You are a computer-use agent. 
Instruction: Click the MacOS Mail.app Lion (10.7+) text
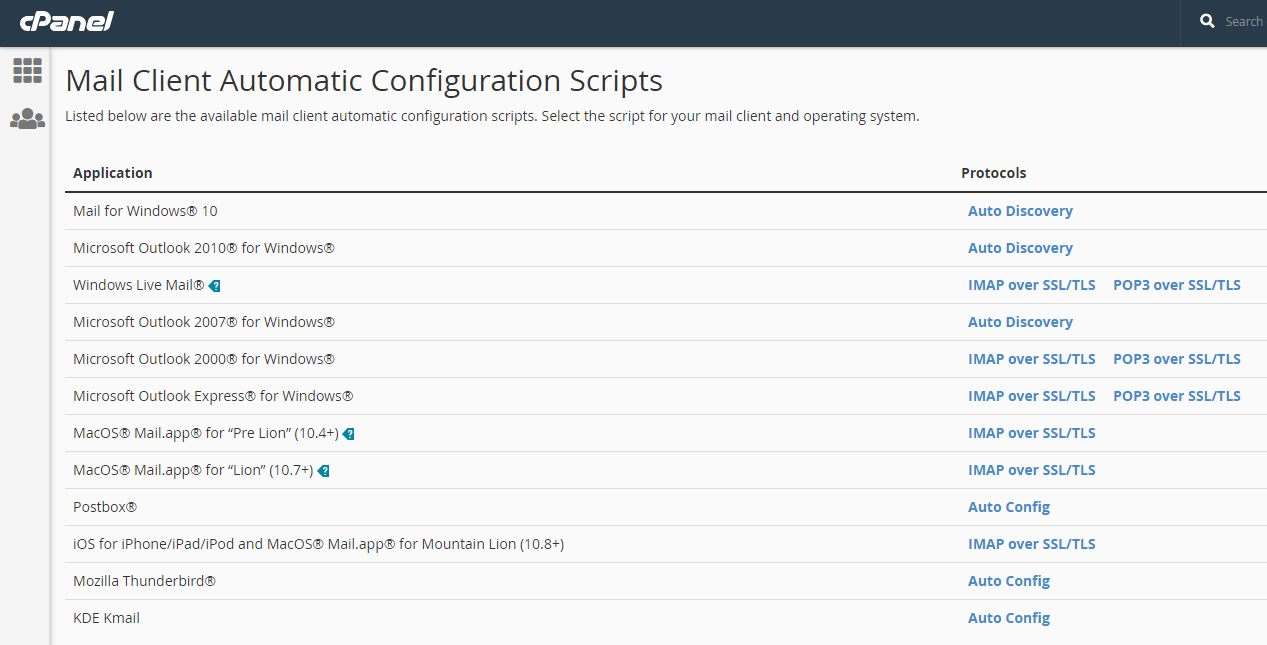[193, 470]
